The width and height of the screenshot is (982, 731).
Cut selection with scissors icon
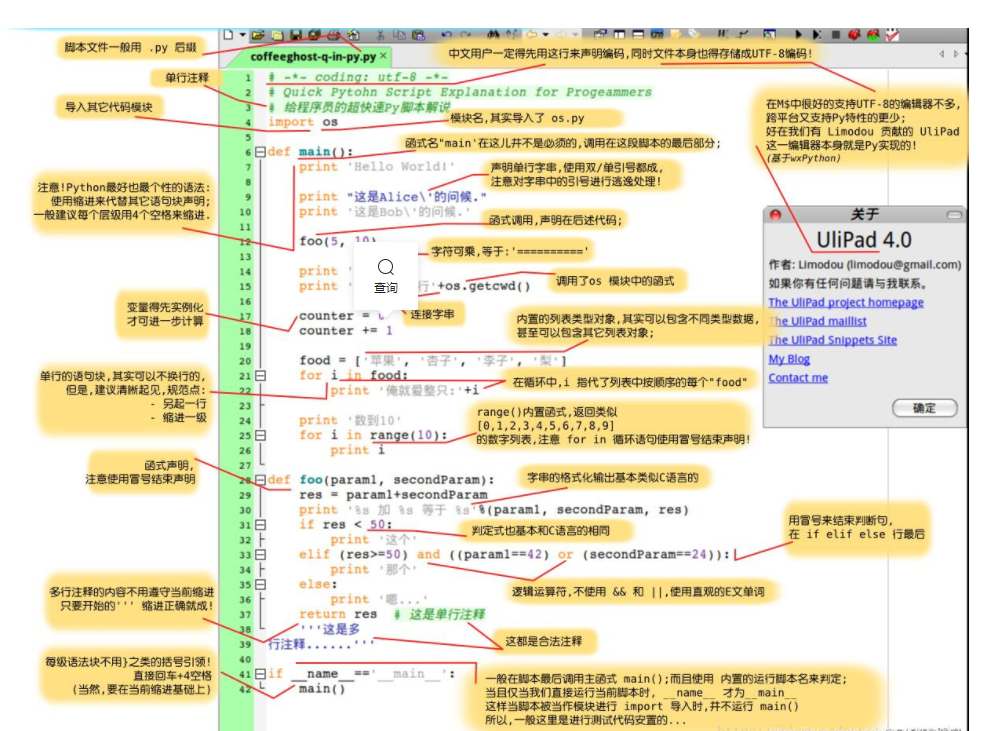(x=380, y=35)
